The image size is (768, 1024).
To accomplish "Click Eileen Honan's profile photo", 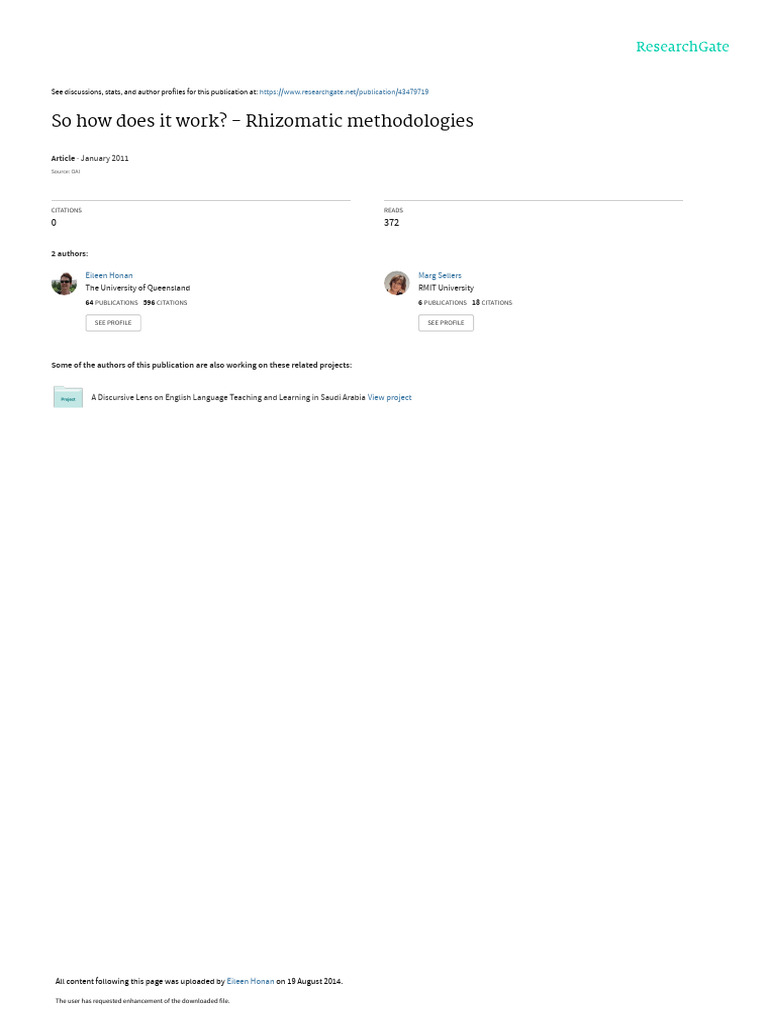I will [64, 283].
